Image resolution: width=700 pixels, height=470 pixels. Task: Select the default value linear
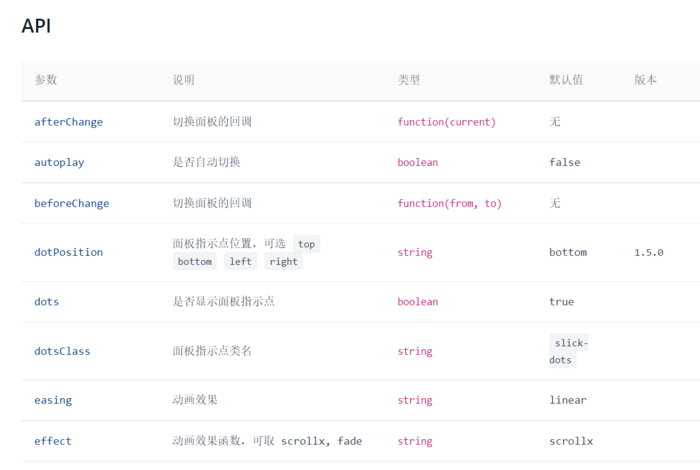(x=568, y=400)
